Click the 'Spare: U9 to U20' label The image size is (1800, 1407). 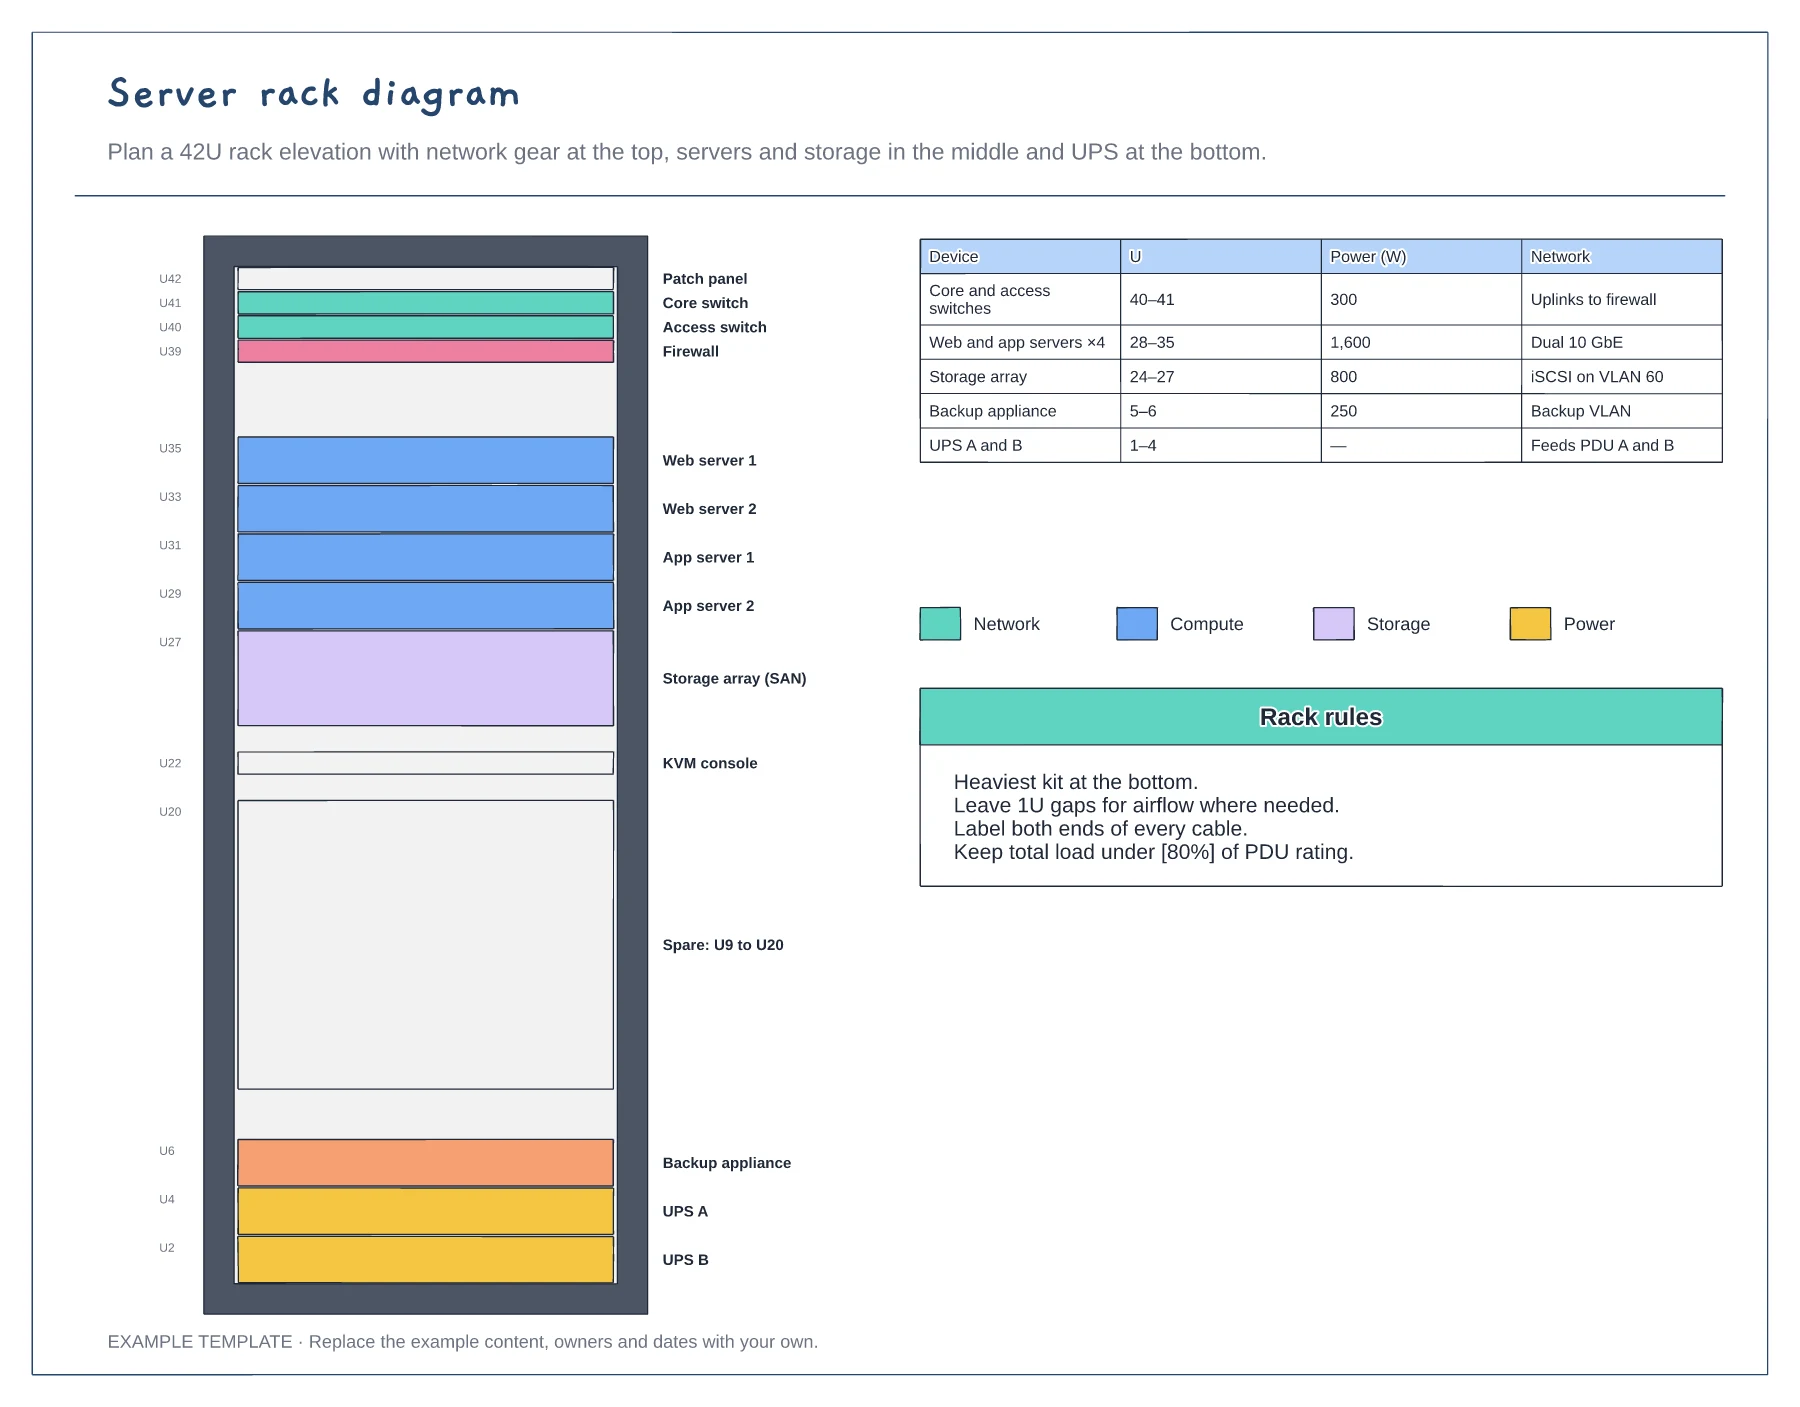[723, 945]
